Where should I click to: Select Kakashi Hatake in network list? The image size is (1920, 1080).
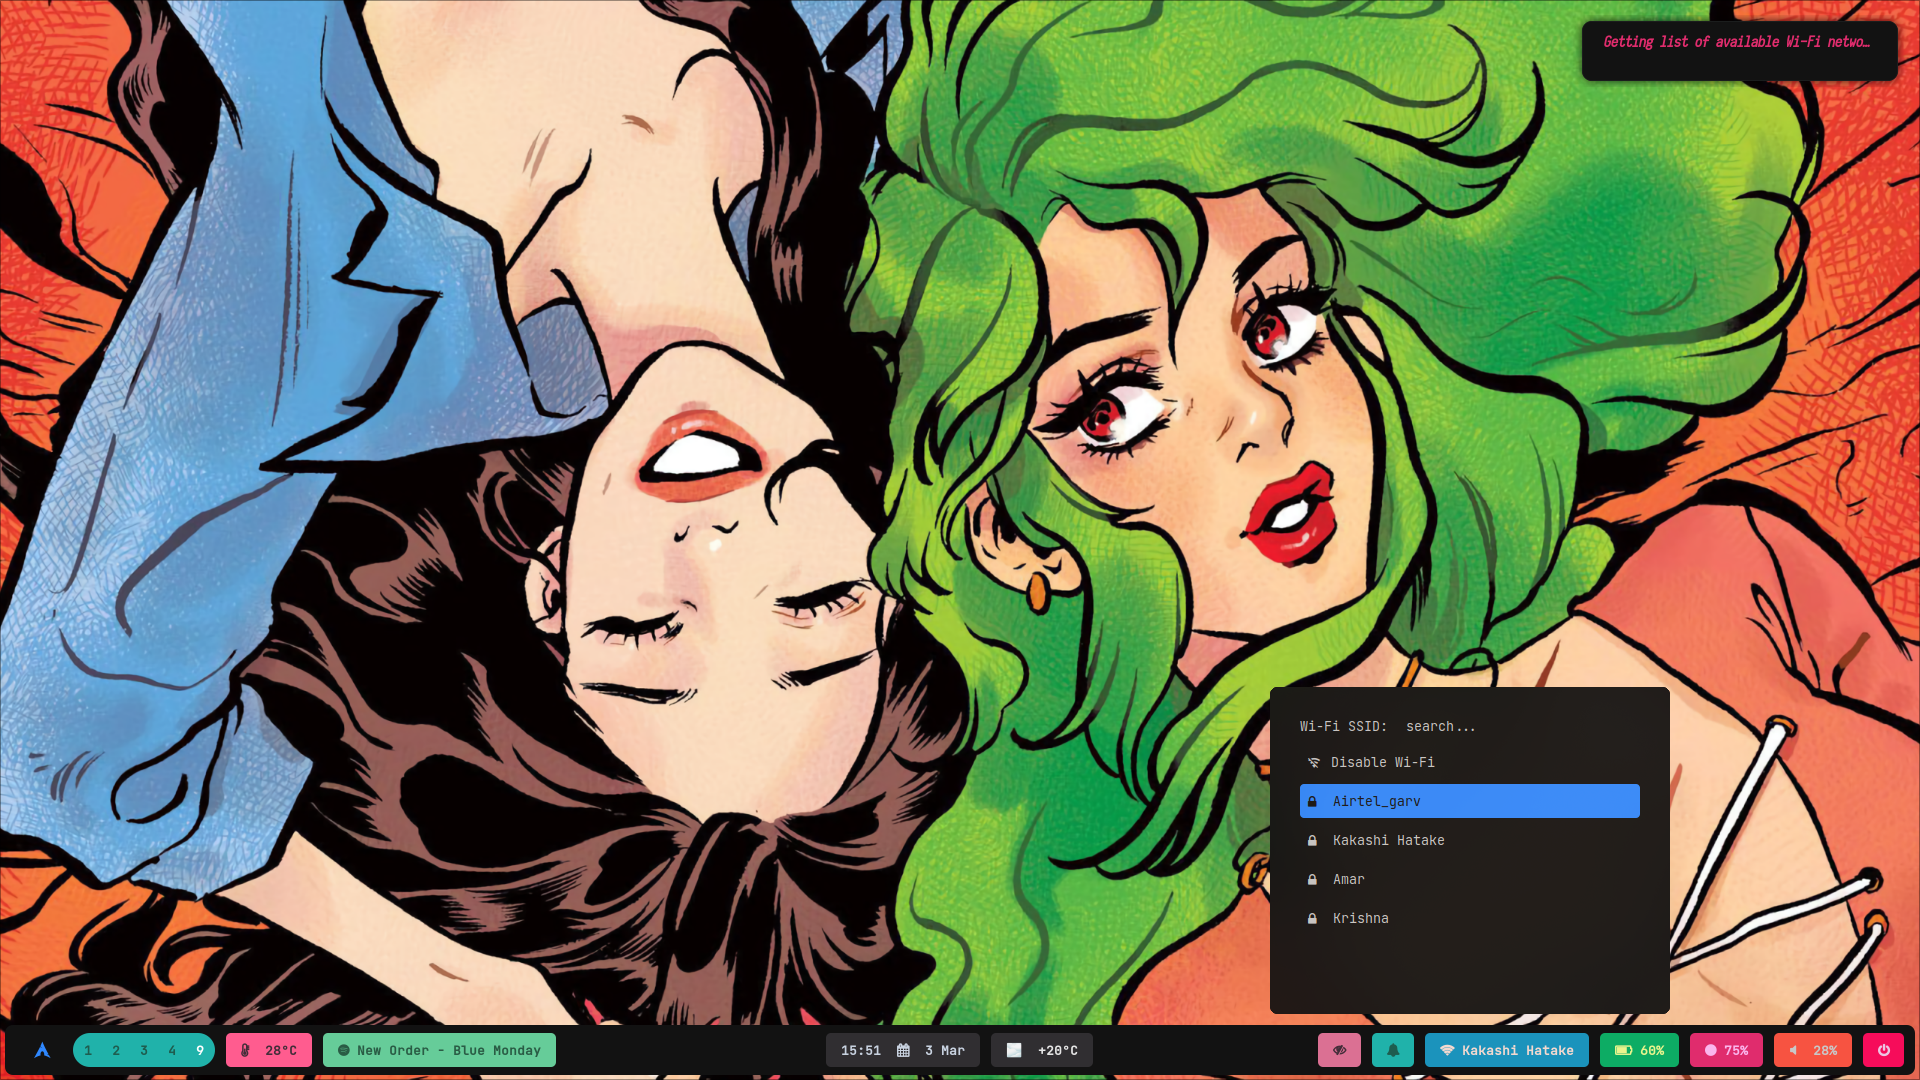pos(1388,840)
